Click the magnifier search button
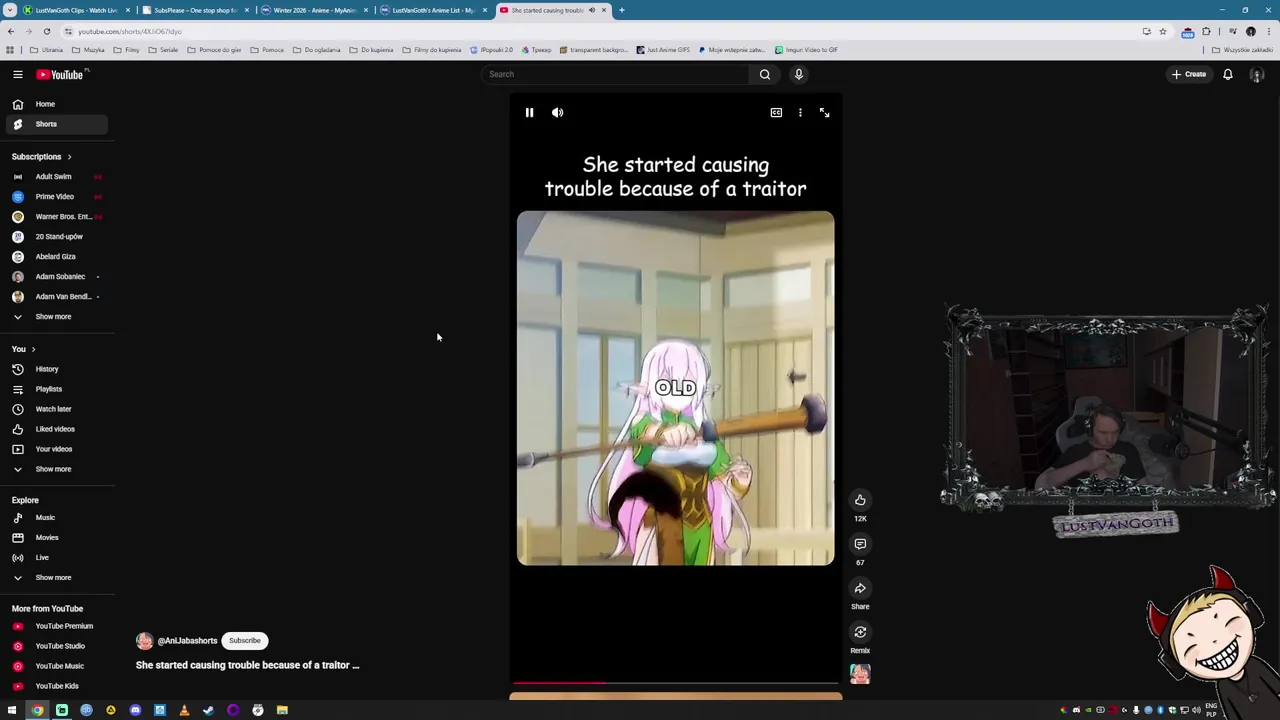The height and width of the screenshot is (720, 1280). point(765,74)
